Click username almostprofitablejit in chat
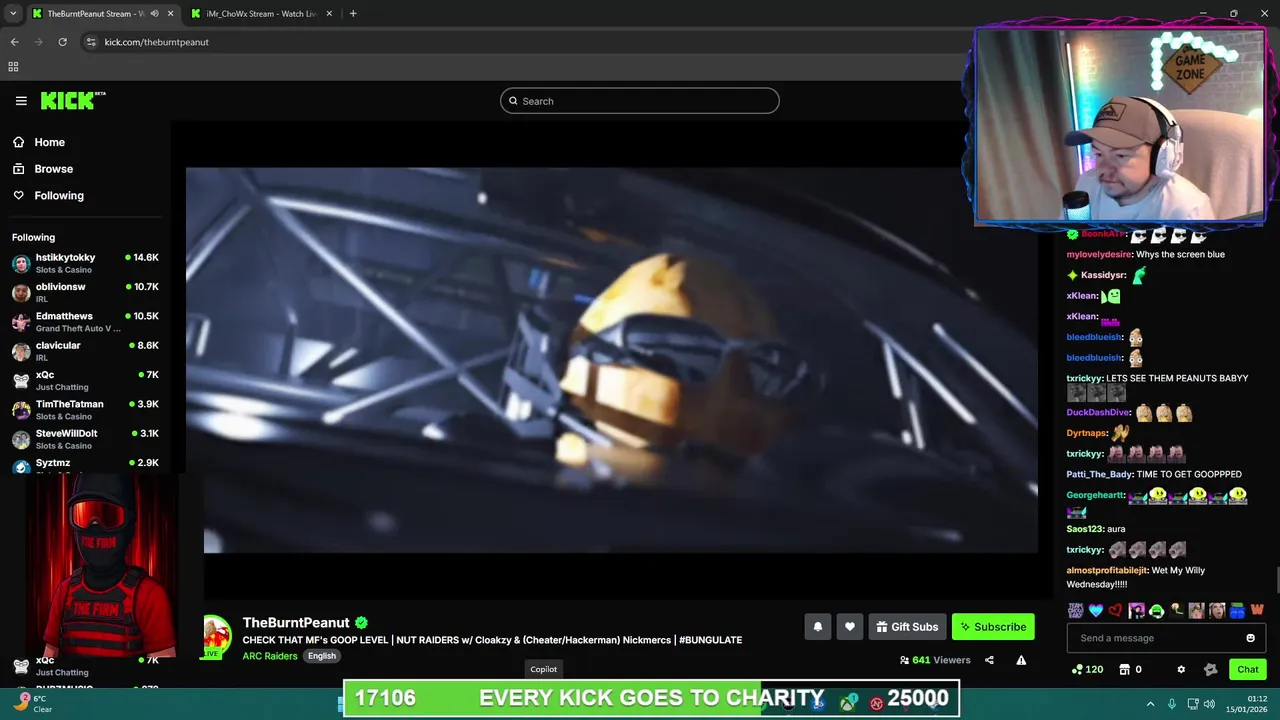Screen dimensions: 1280x720 click(x=1107, y=570)
